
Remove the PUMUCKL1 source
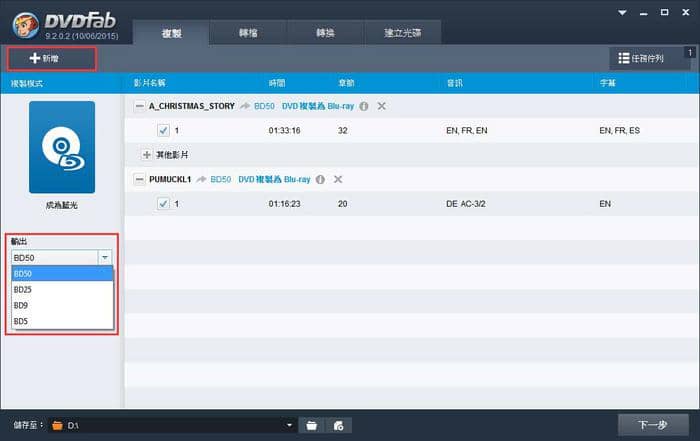pyautogui.click(x=338, y=179)
